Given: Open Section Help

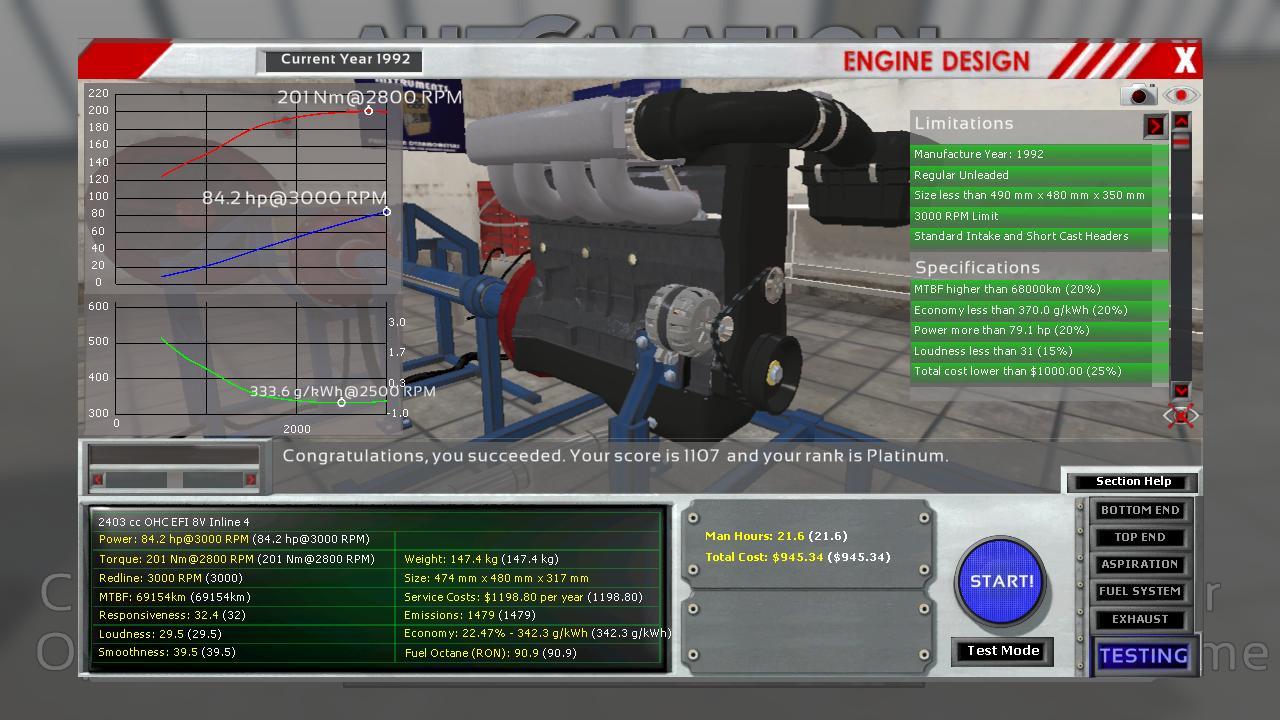Looking at the screenshot, I should [1132, 481].
